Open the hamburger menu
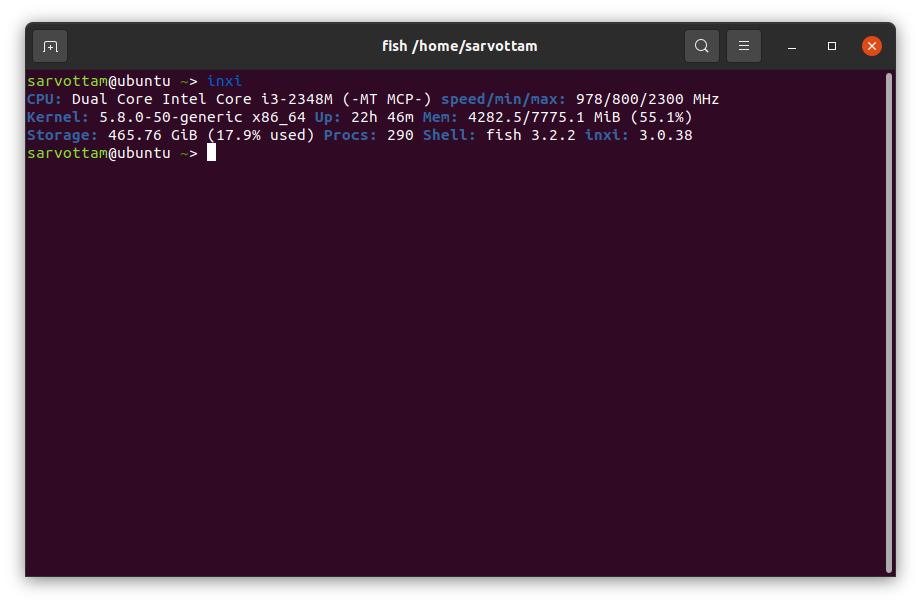 tap(744, 46)
